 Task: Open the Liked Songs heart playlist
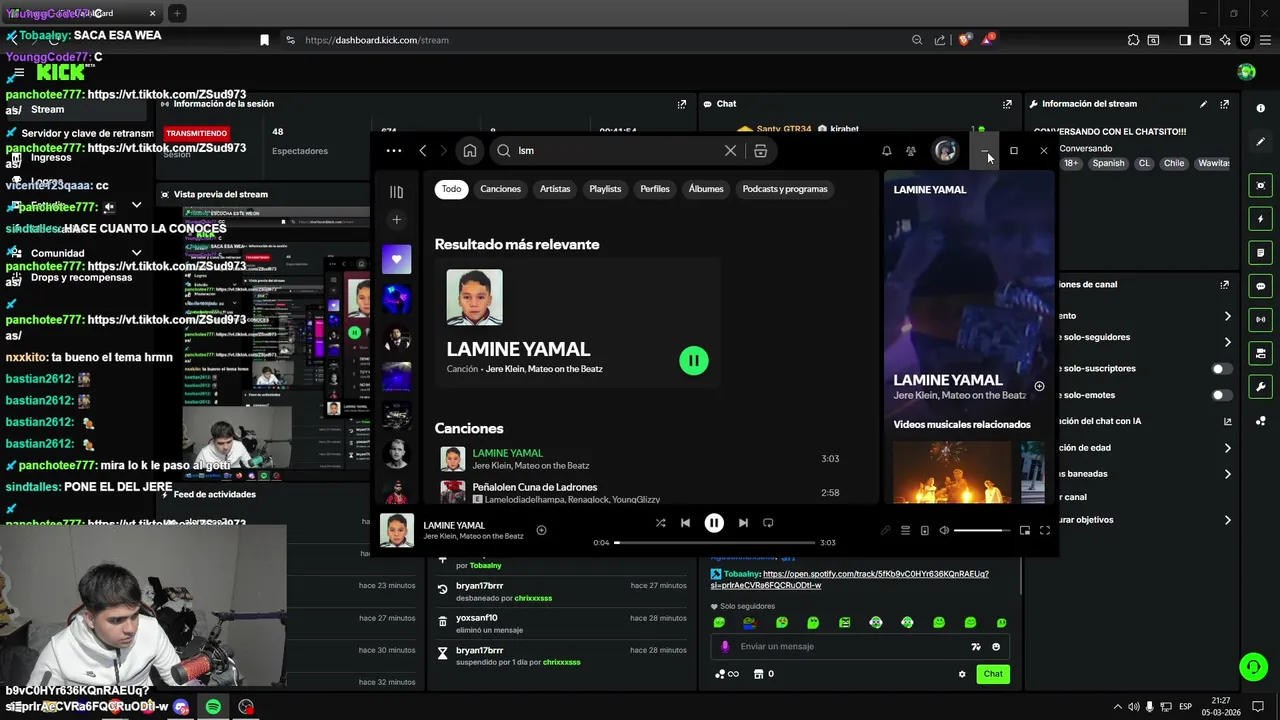pos(396,259)
